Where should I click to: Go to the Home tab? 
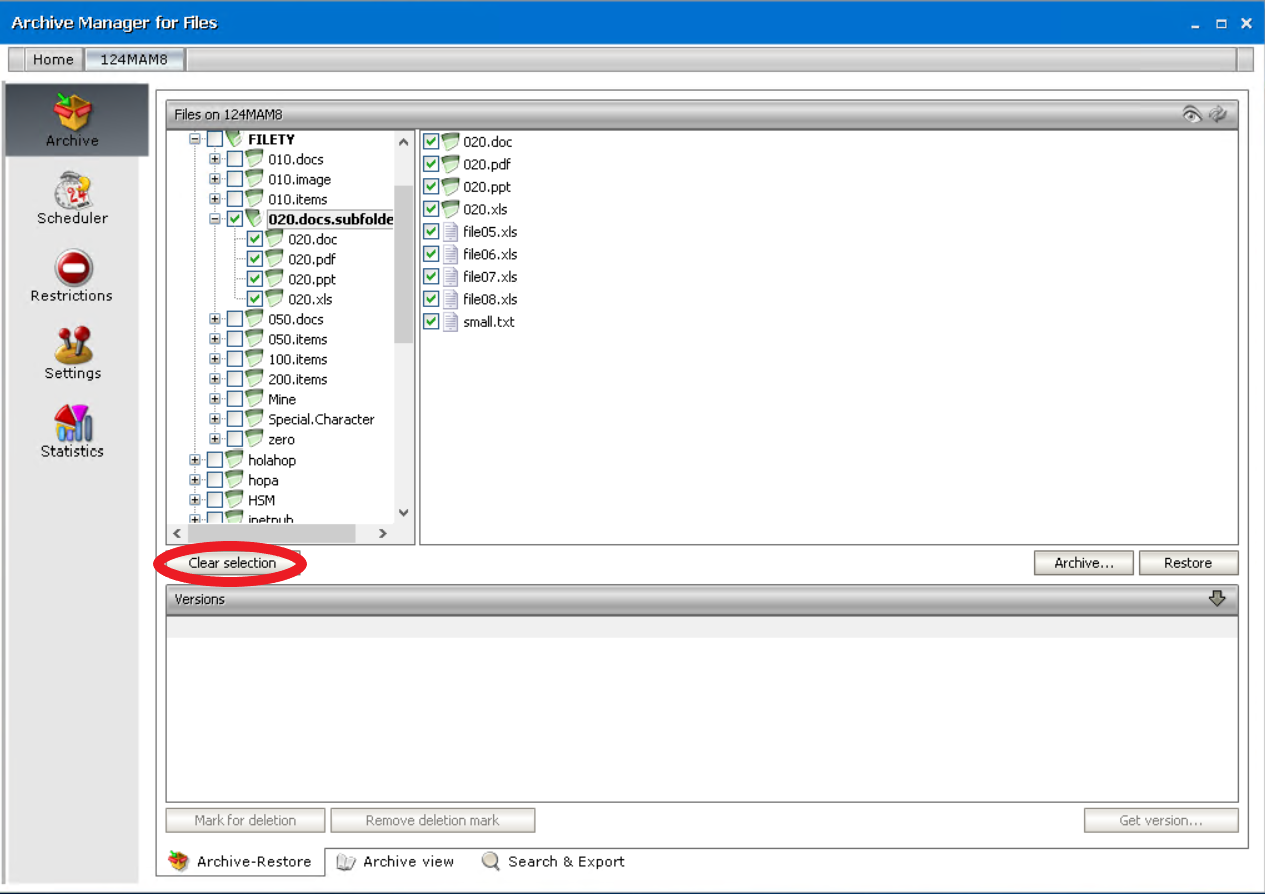point(54,59)
